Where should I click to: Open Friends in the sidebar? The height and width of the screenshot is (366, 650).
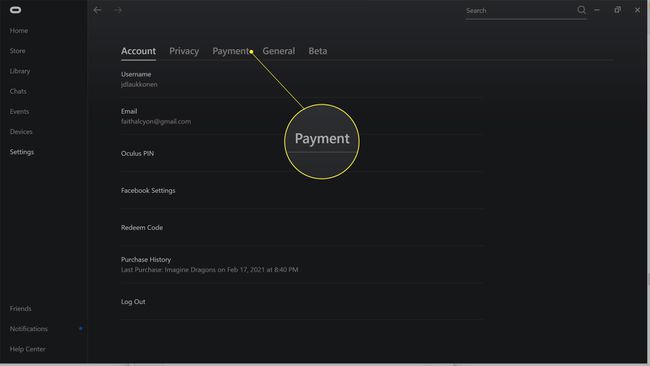20,308
